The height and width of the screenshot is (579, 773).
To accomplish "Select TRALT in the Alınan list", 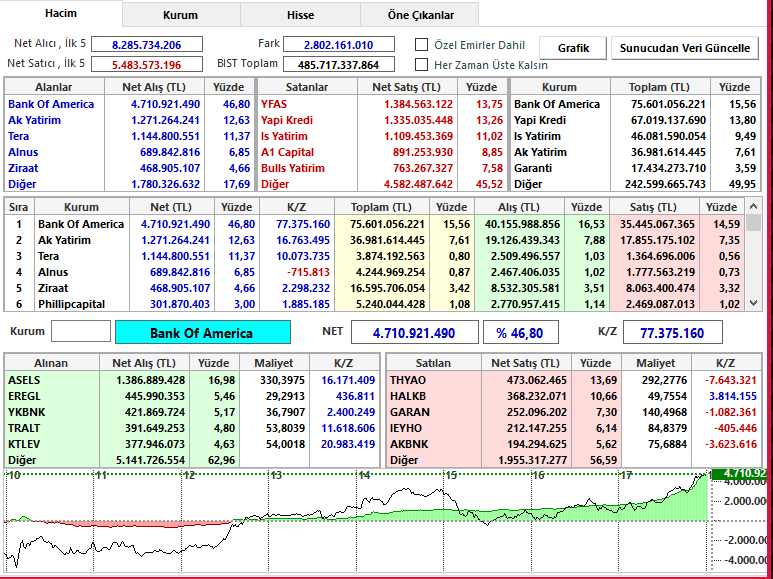I will (x=24, y=428).
